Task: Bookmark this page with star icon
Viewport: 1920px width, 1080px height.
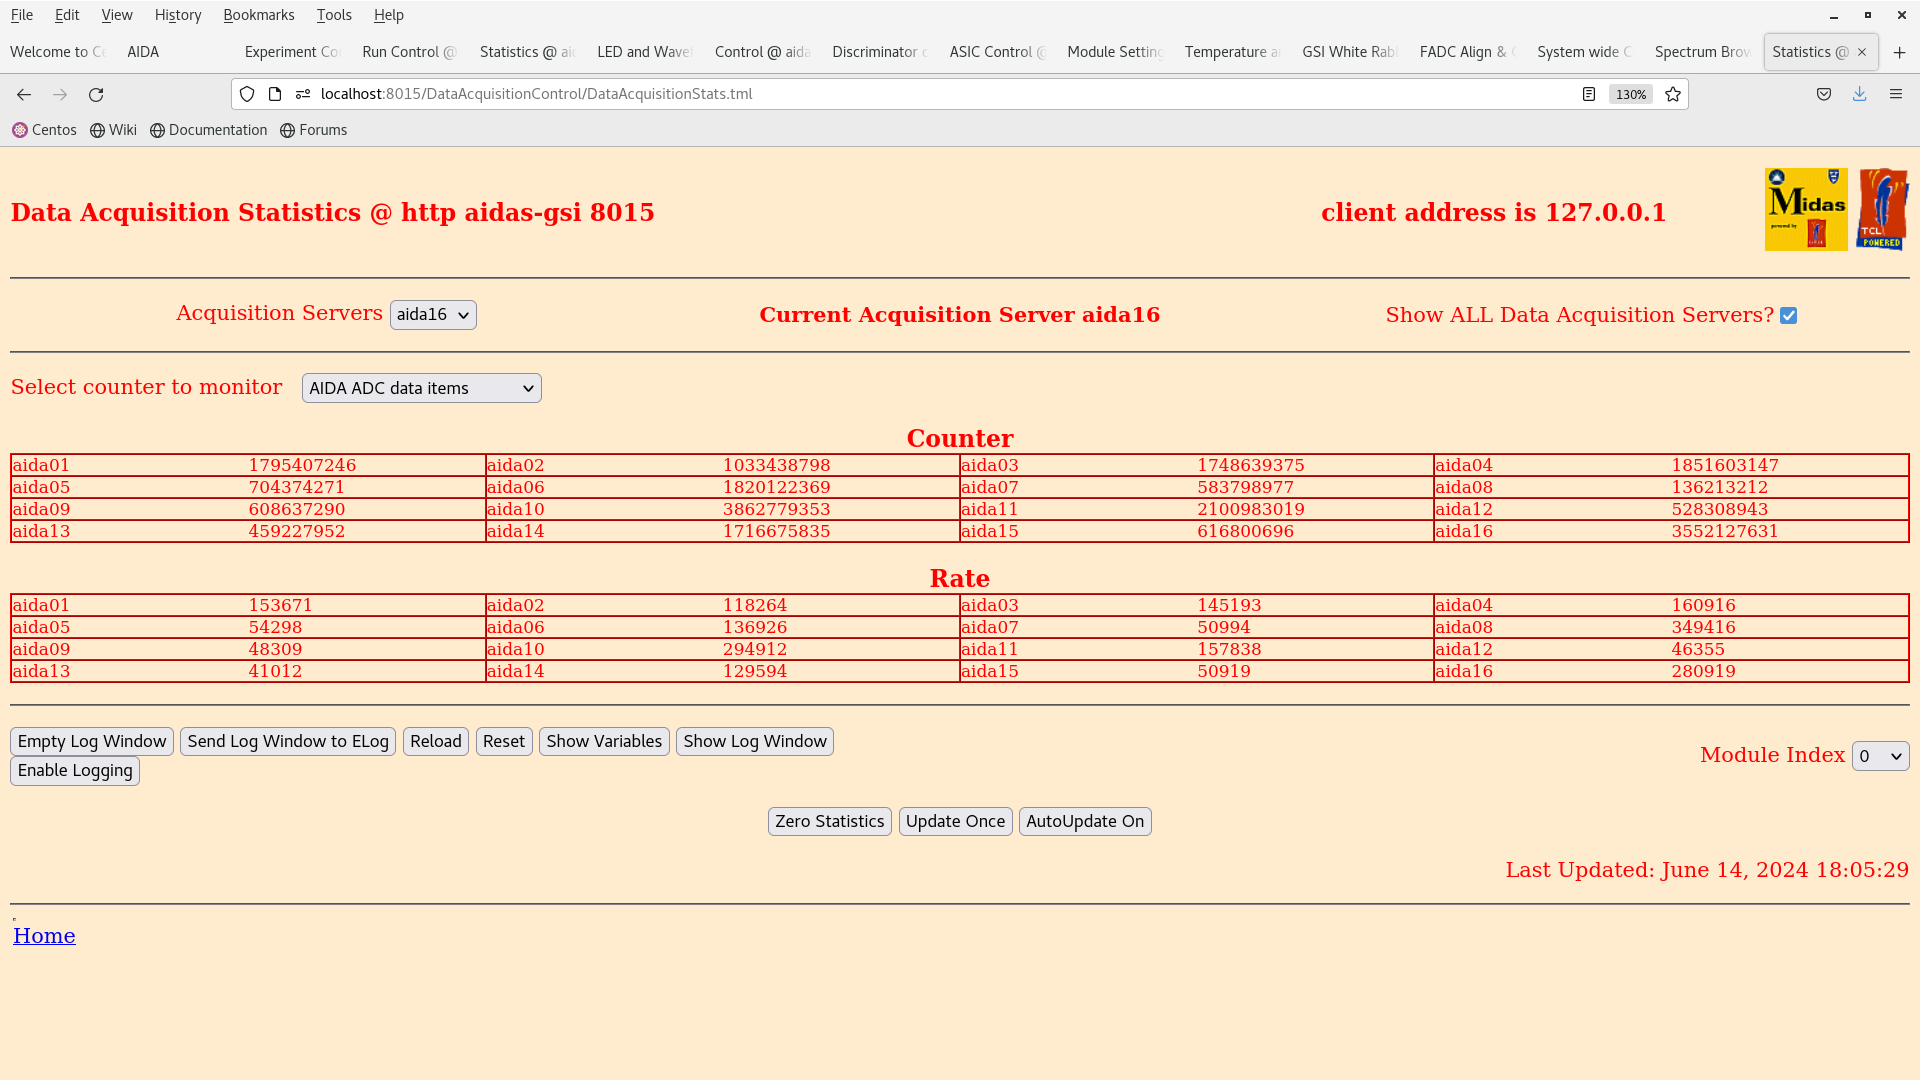Action: [1673, 94]
